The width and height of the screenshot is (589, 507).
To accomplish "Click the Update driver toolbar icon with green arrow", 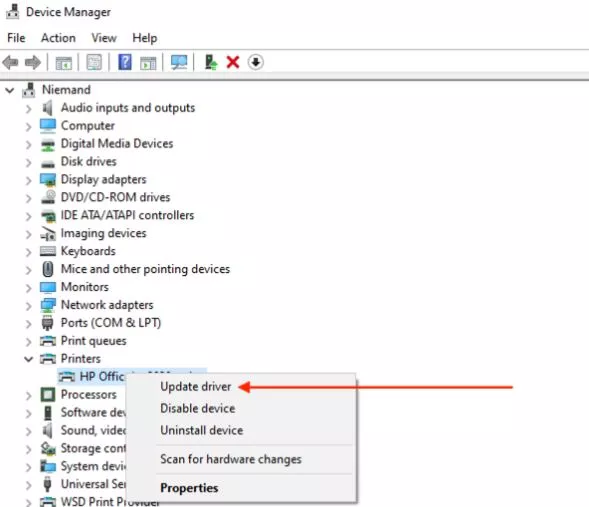I will point(211,62).
